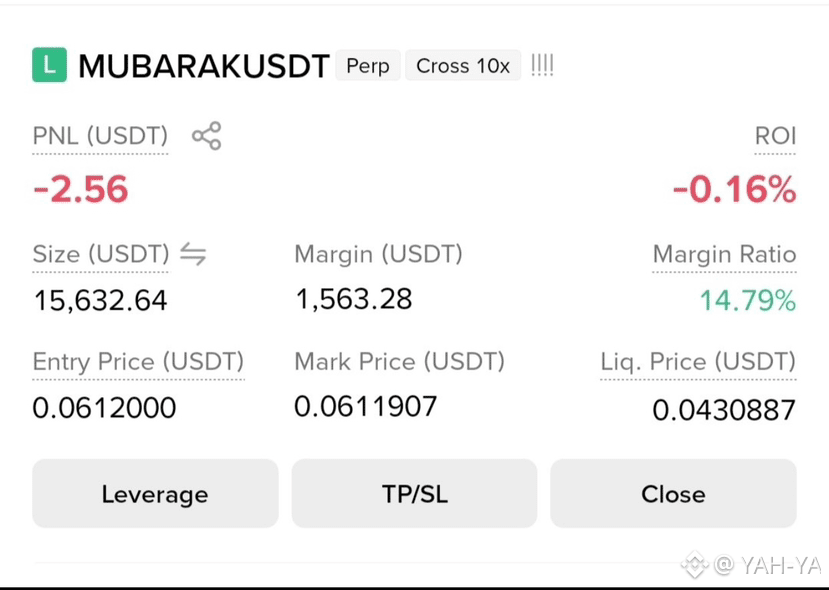Image resolution: width=829 pixels, height=590 pixels.
Task: Click the Margin (USDT) value 1,563.28
Action: coord(354,299)
